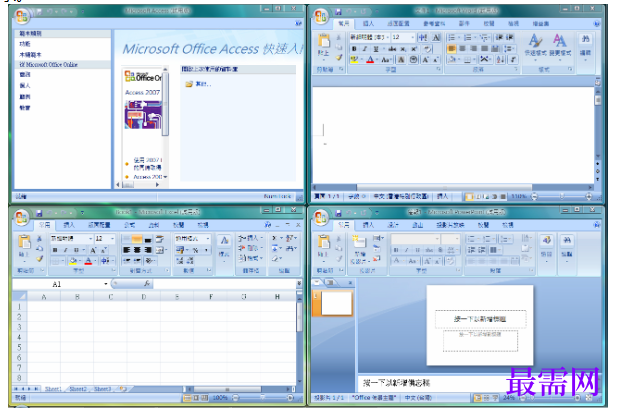
Task: Click Merge and Center in the Excel ribbon
Action: 160,250
